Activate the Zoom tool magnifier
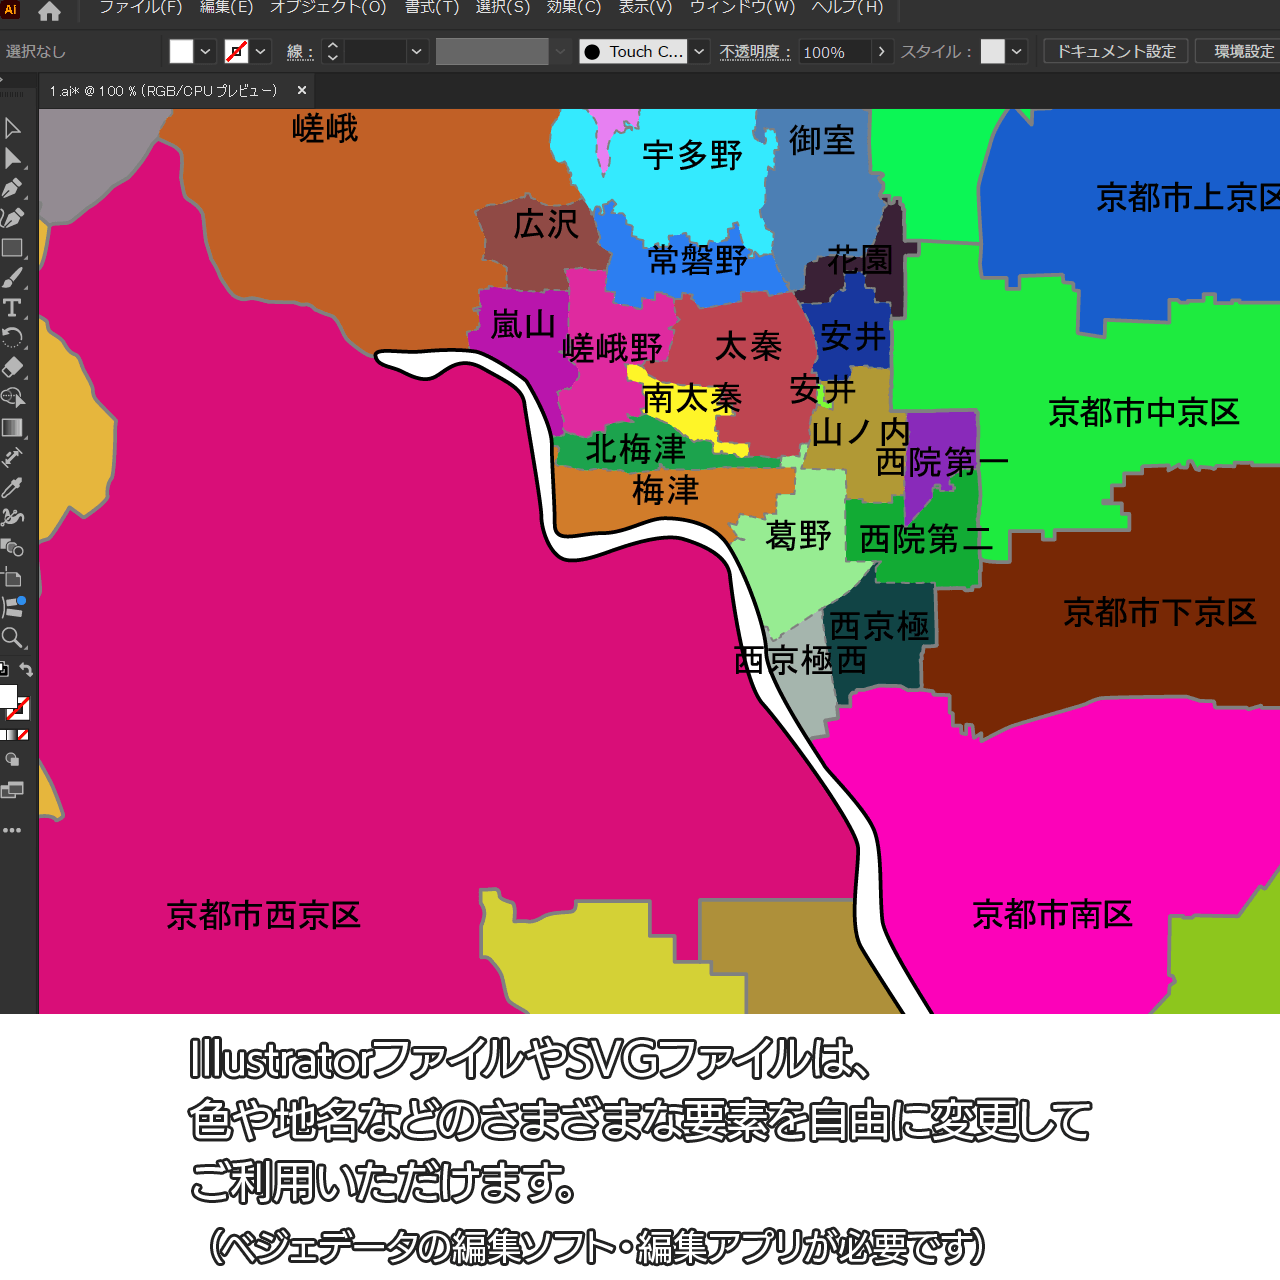Viewport: 1280px width, 1280px height. point(12,638)
